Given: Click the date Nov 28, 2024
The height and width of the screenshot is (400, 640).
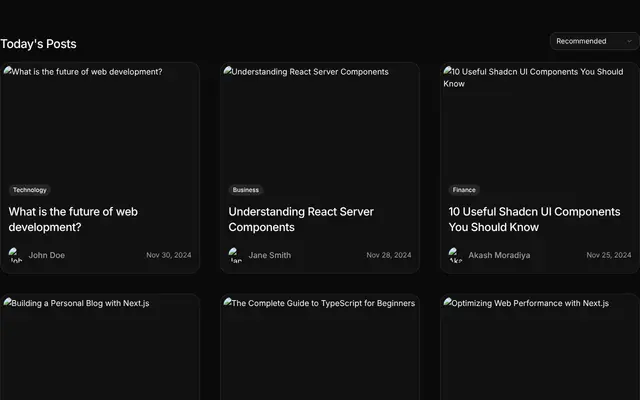Looking at the screenshot, I should 389,255.
